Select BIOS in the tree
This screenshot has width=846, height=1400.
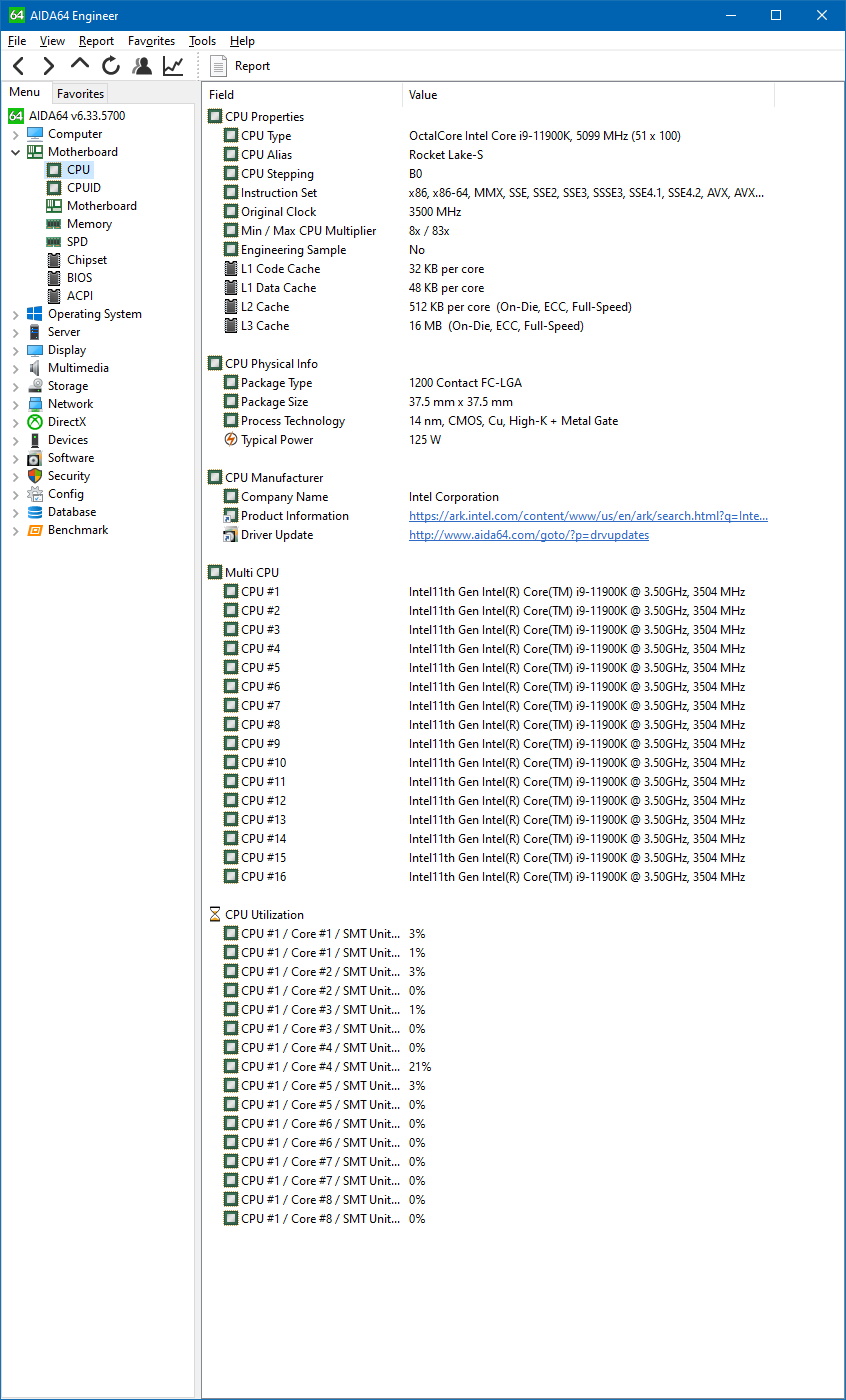coord(79,278)
